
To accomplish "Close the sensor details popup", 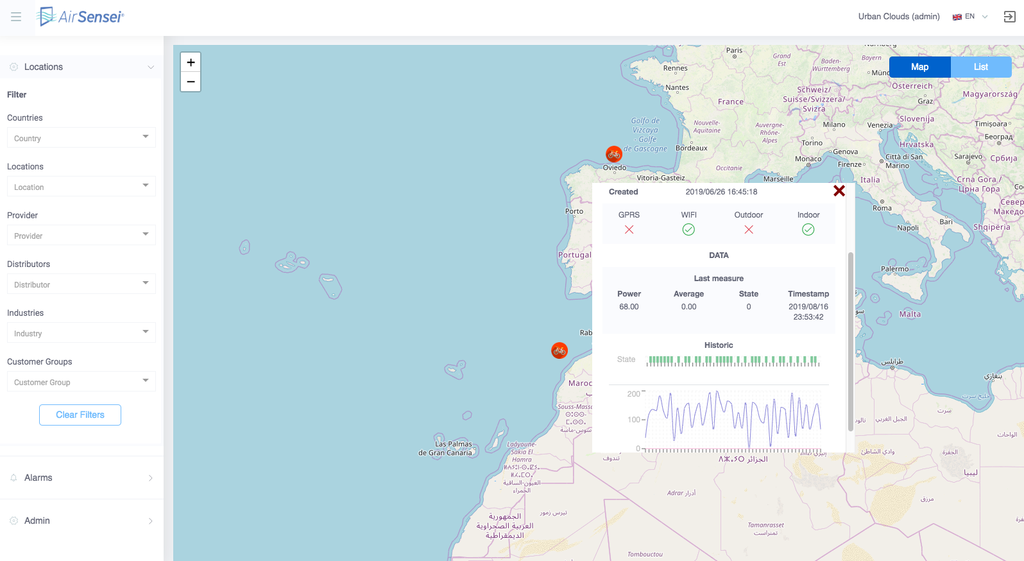I will pyautogui.click(x=839, y=191).
